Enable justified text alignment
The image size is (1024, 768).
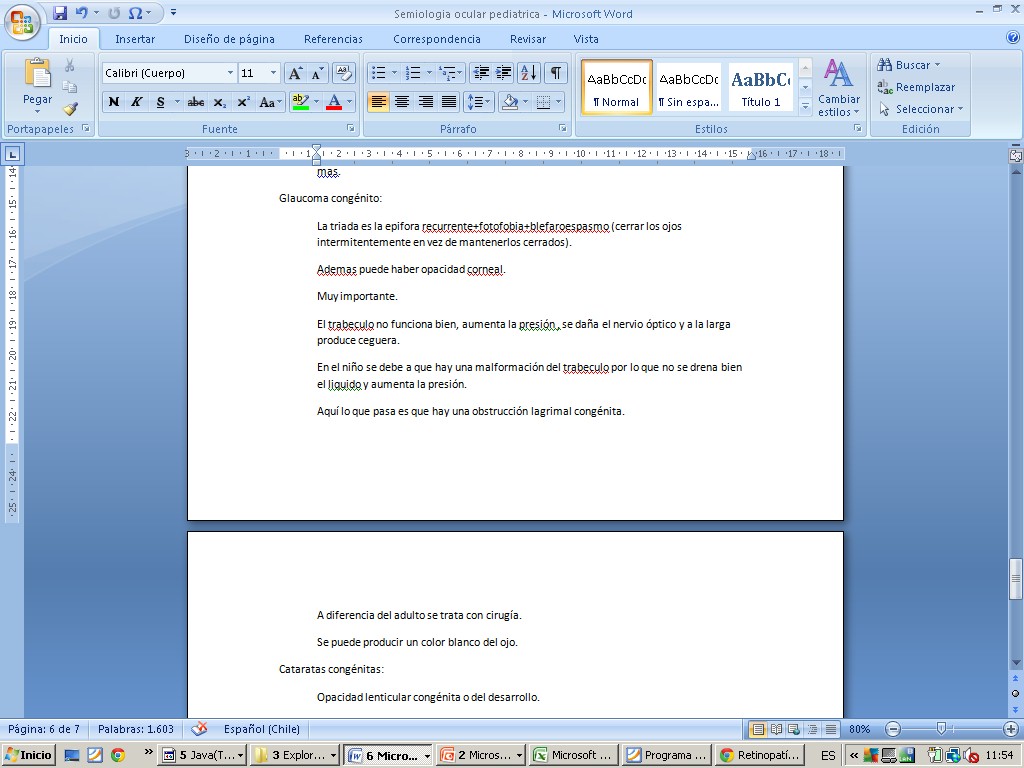coord(449,102)
